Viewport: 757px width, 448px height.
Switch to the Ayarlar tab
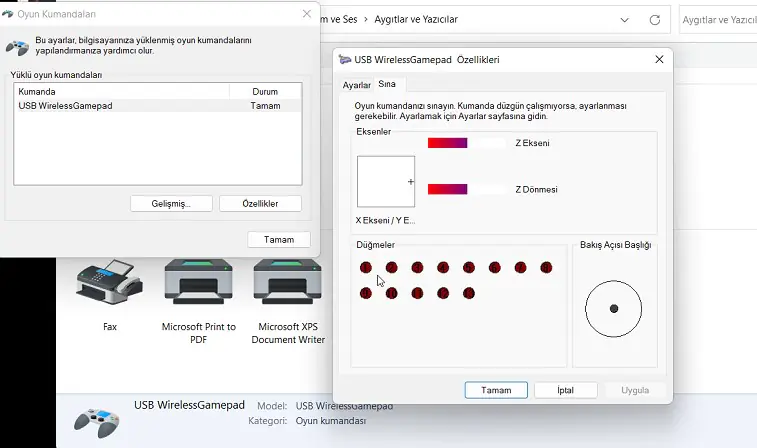click(x=356, y=85)
